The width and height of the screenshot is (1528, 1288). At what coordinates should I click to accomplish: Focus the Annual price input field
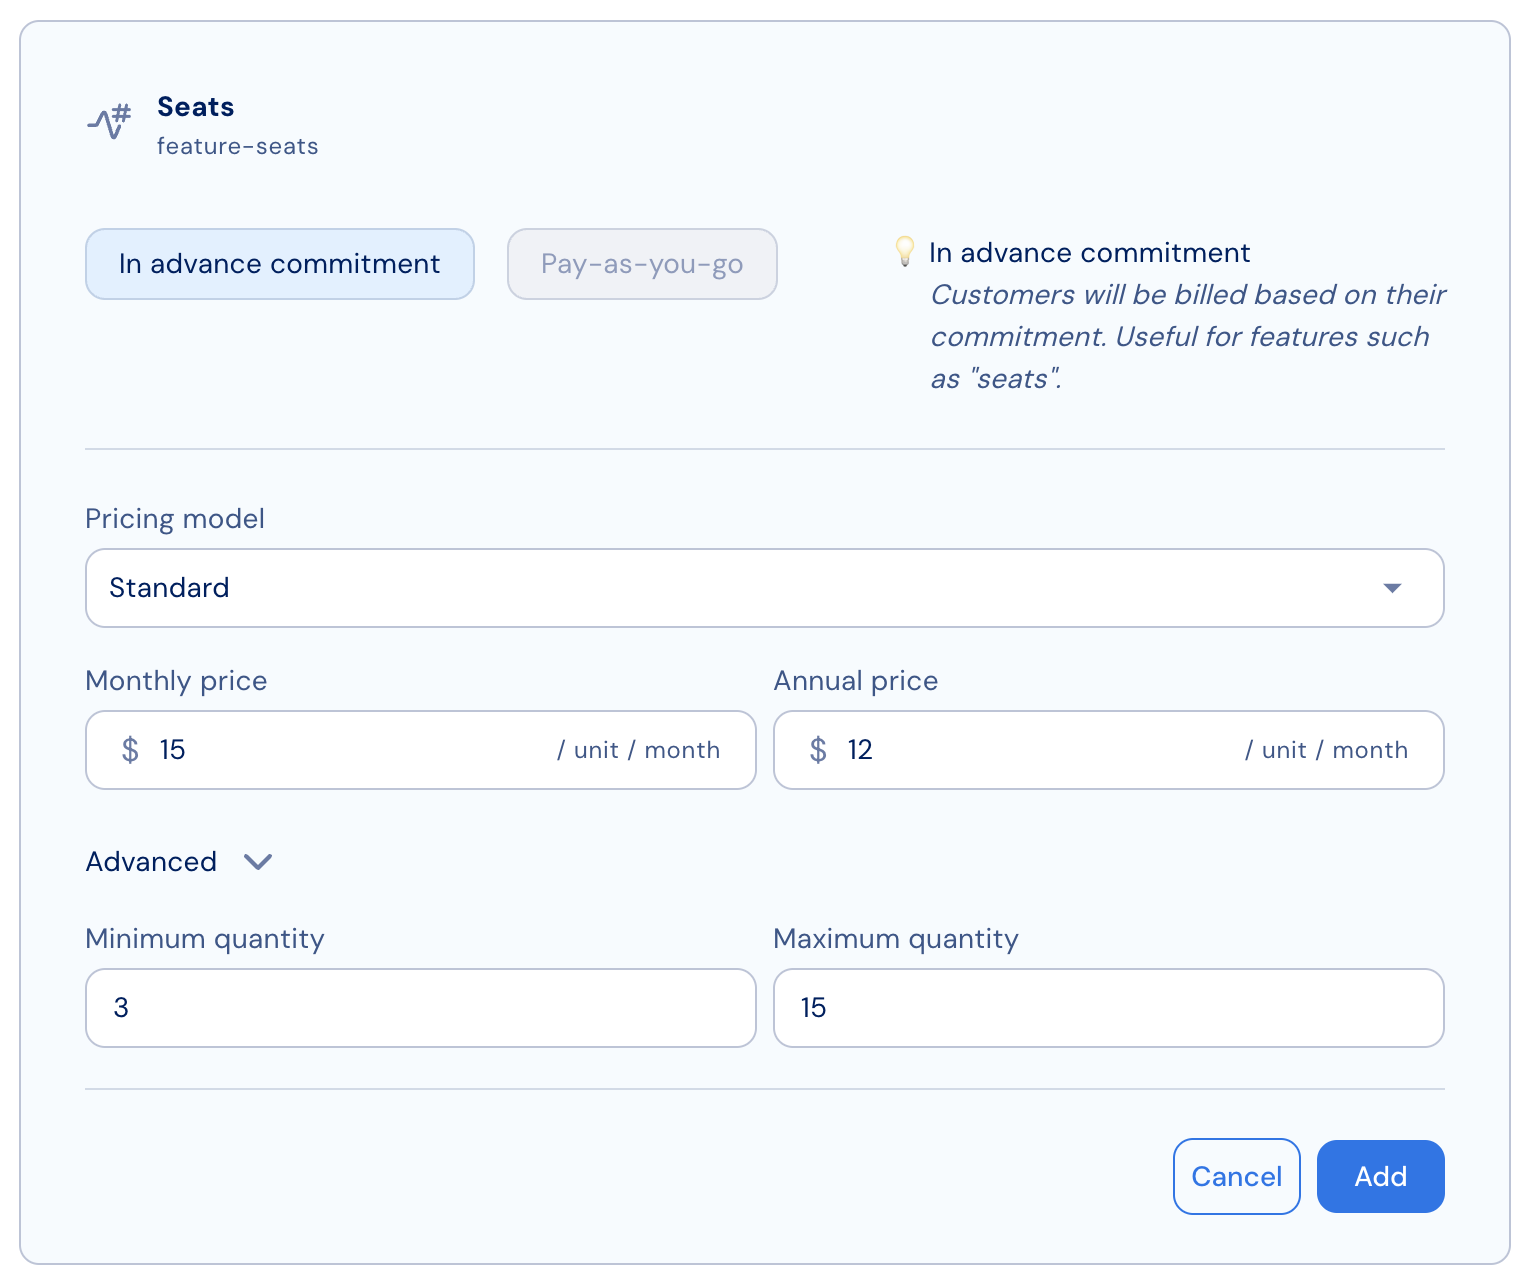pyautogui.click(x=1040, y=750)
